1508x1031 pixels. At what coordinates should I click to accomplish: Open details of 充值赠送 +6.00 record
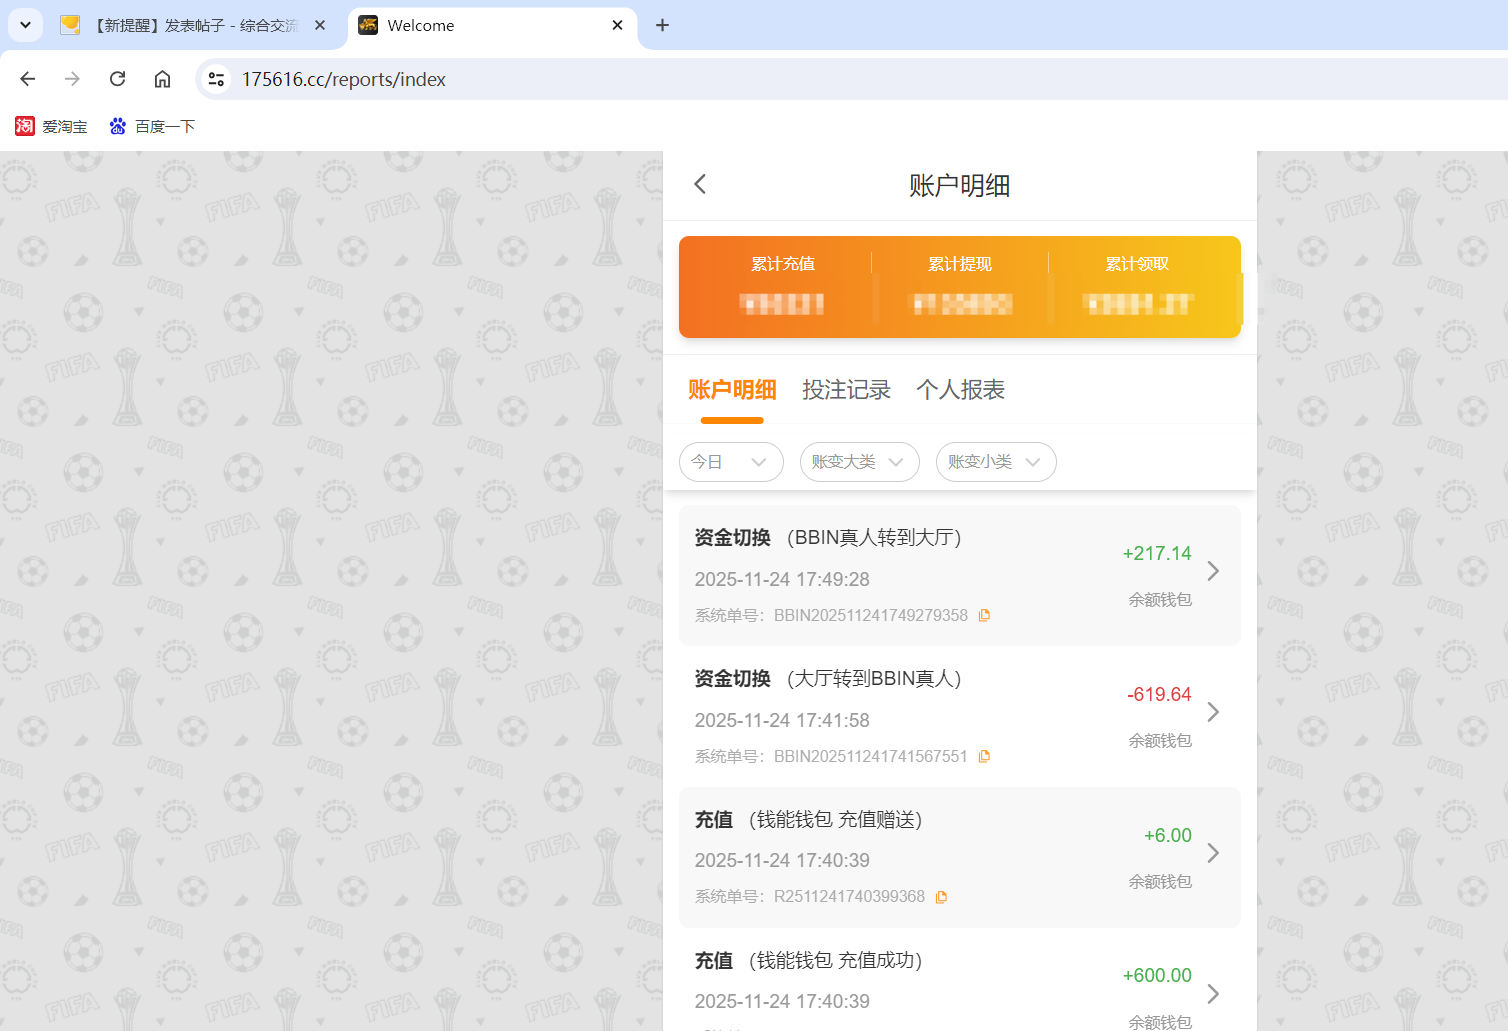(1213, 853)
